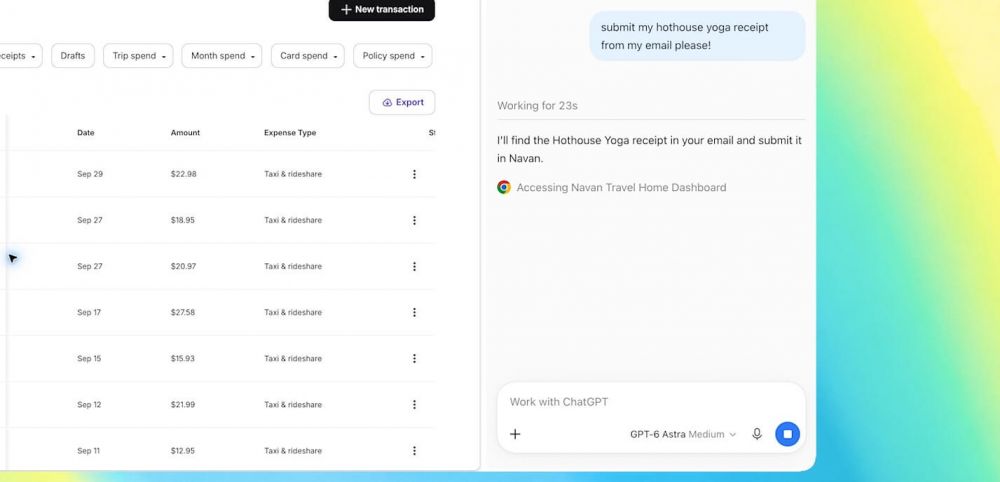Image resolution: width=1000 pixels, height=482 pixels.
Task: Open options menu for the $21.99 transaction
Action: click(414, 404)
